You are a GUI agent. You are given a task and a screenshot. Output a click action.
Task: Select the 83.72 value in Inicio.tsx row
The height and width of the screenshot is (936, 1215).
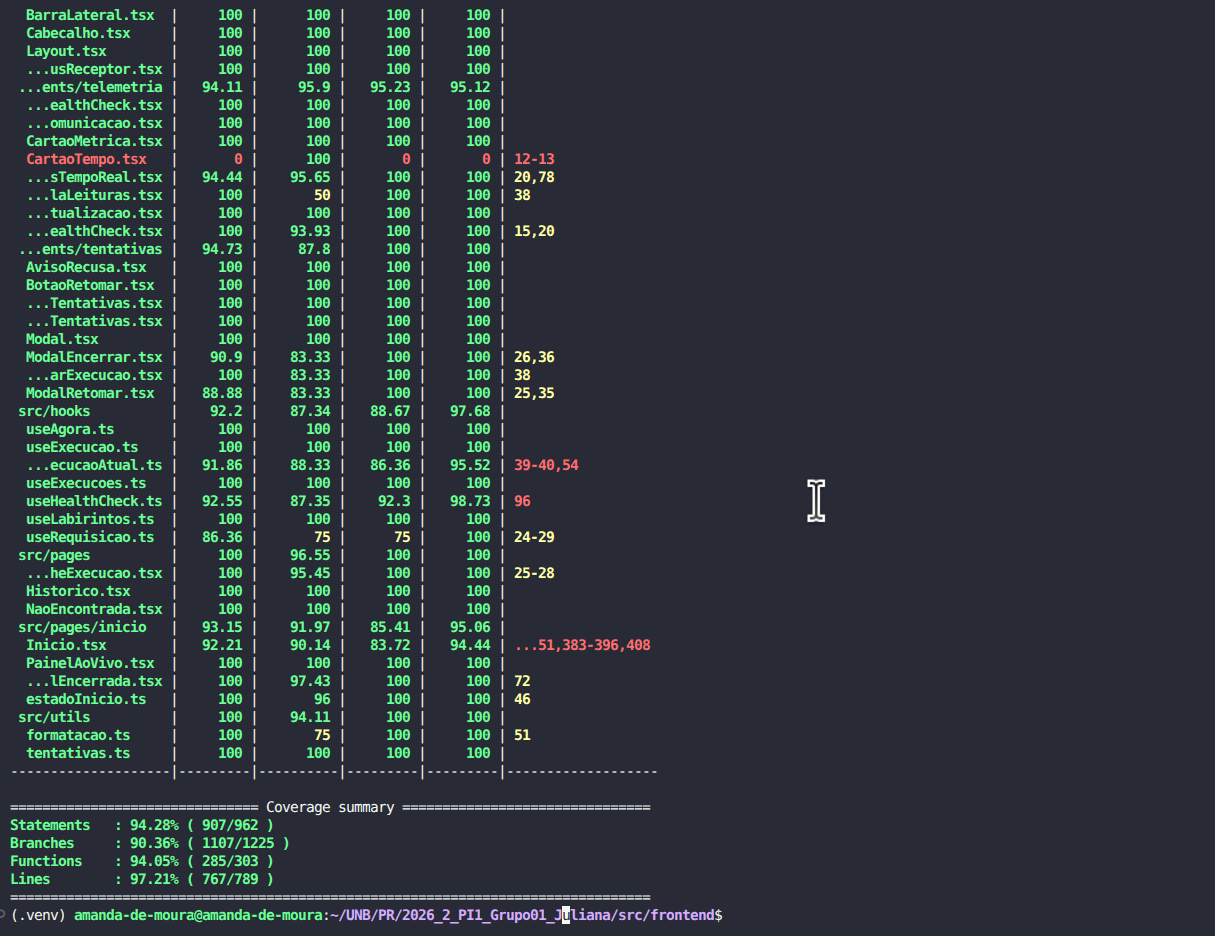click(390, 645)
